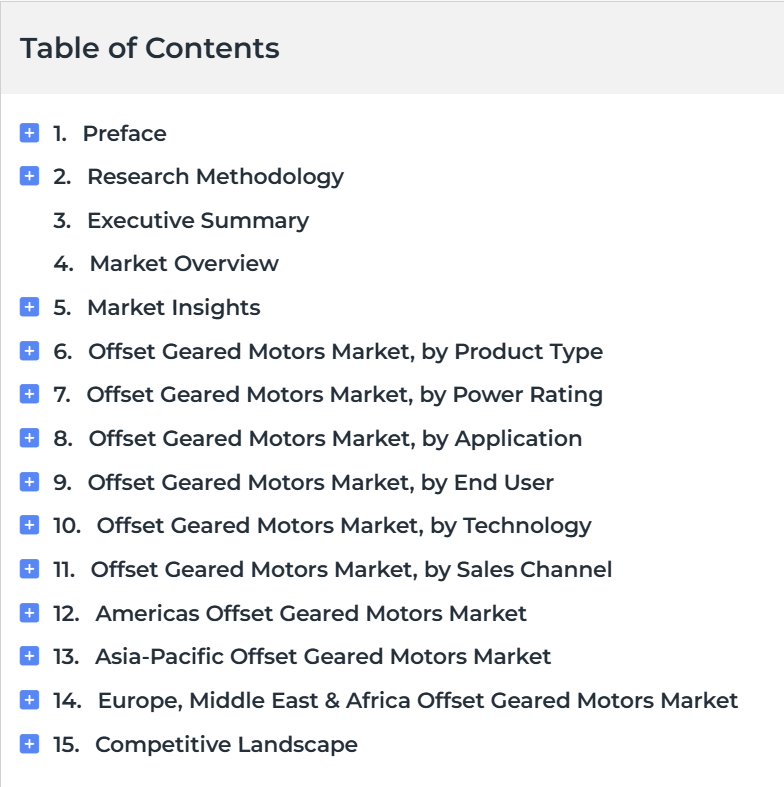
Task: Expand Competitive Landscape plus icon
Action: tap(29, 744)
